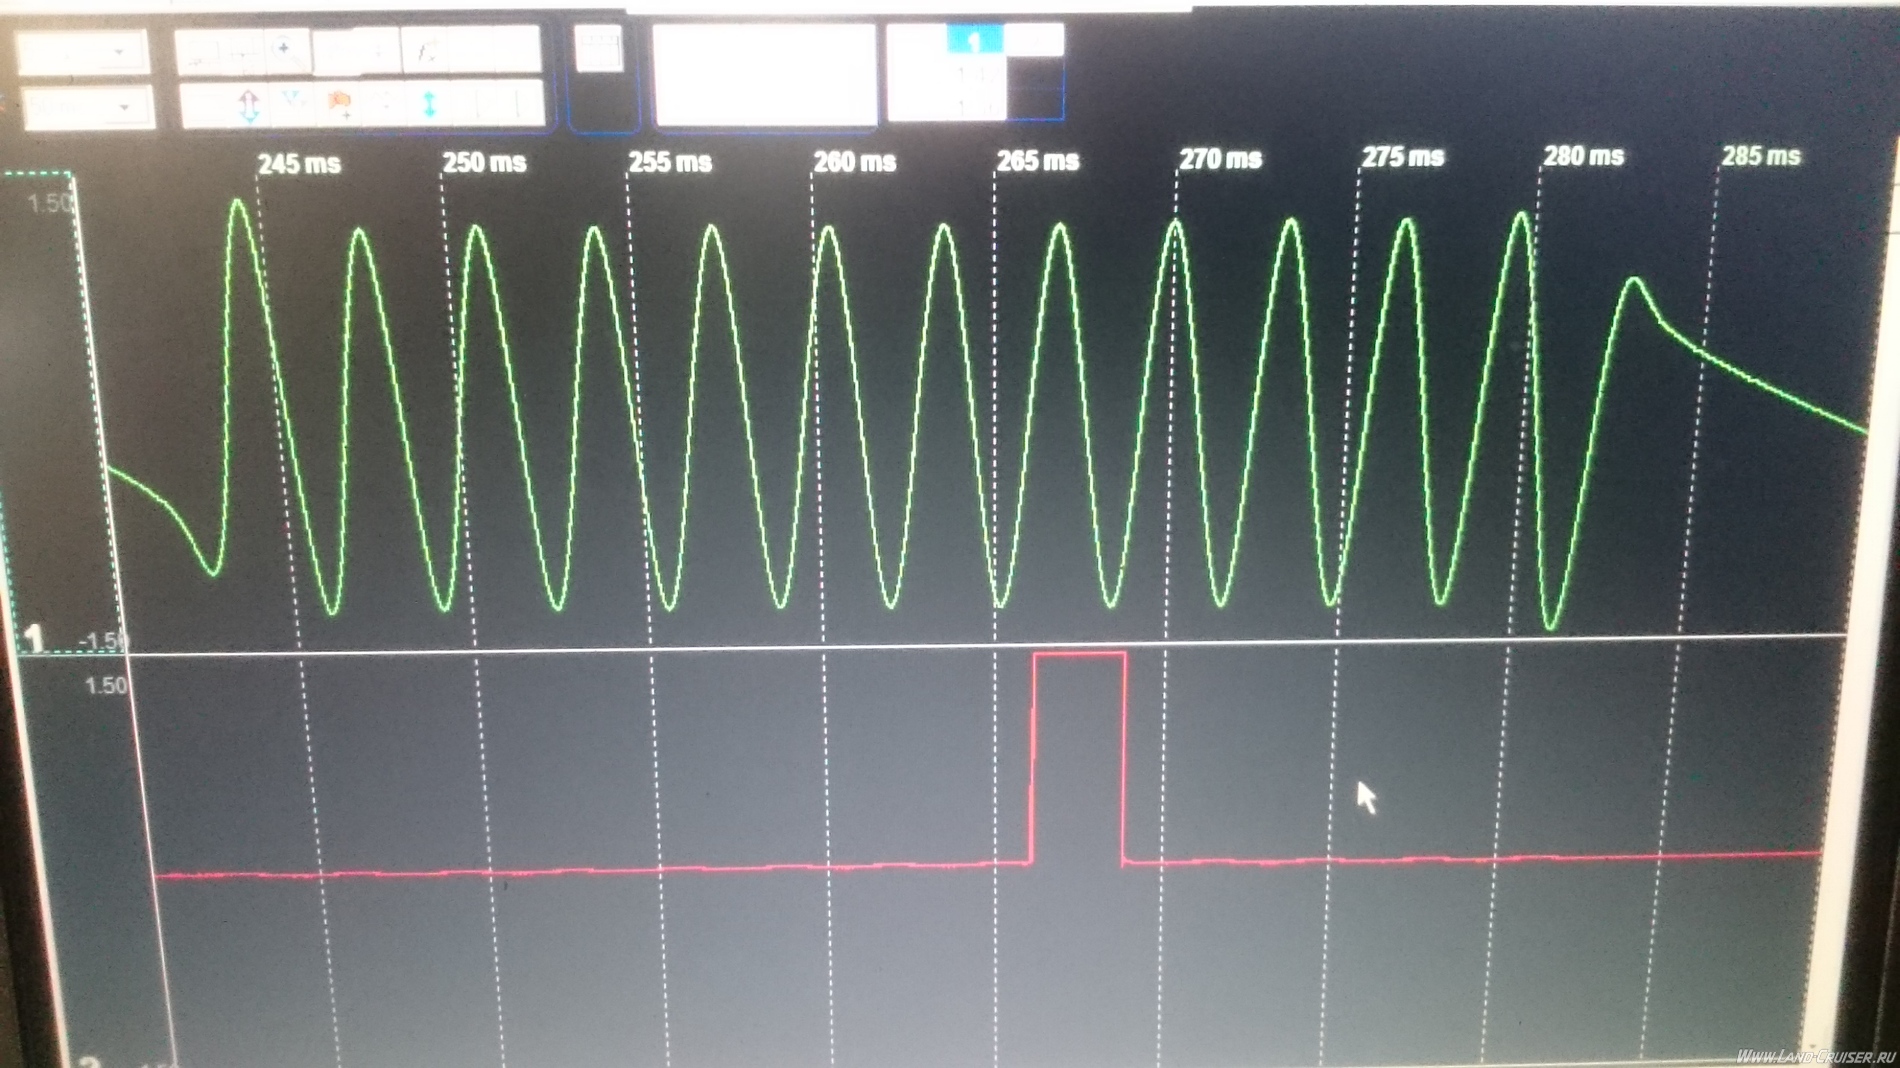Click the red and cyan vertical arrows icon

click(249, 104)
